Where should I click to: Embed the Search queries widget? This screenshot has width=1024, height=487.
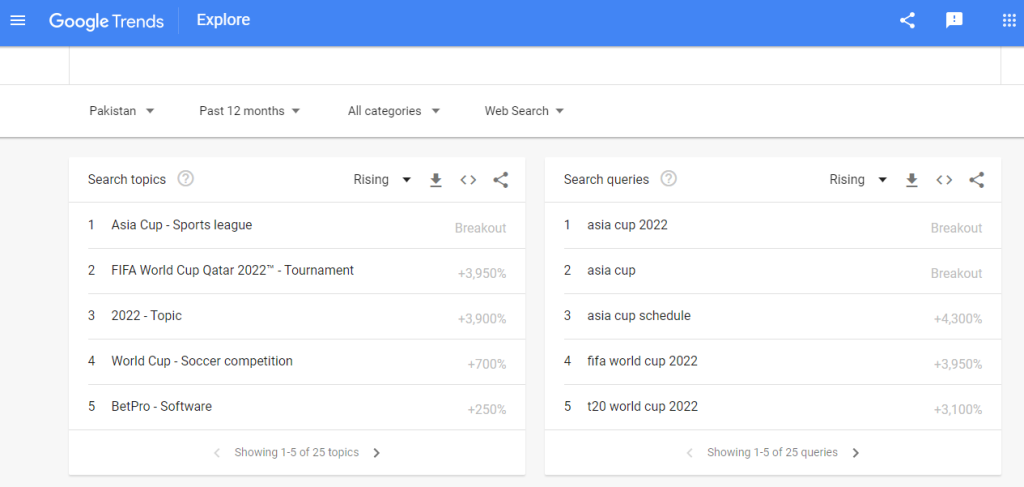point(944,180)
